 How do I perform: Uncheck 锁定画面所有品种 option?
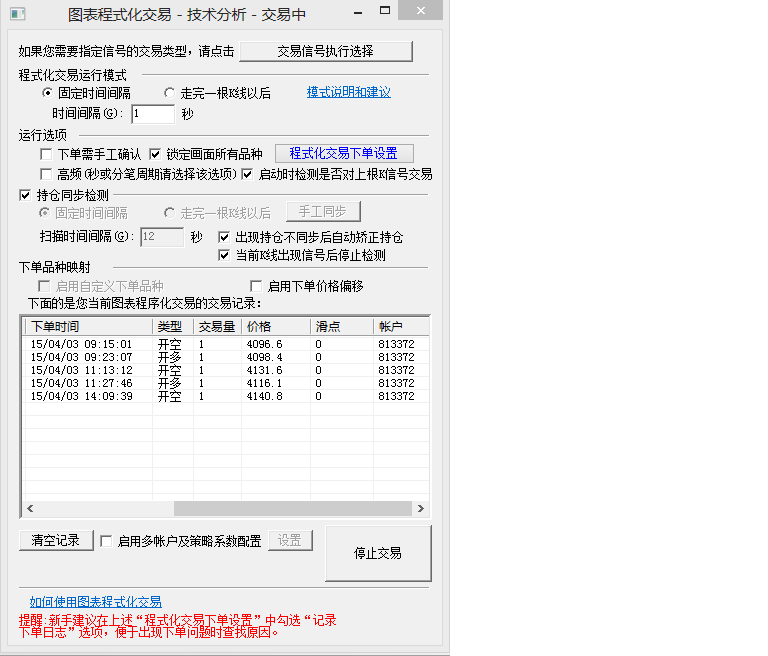coord(155,155)
